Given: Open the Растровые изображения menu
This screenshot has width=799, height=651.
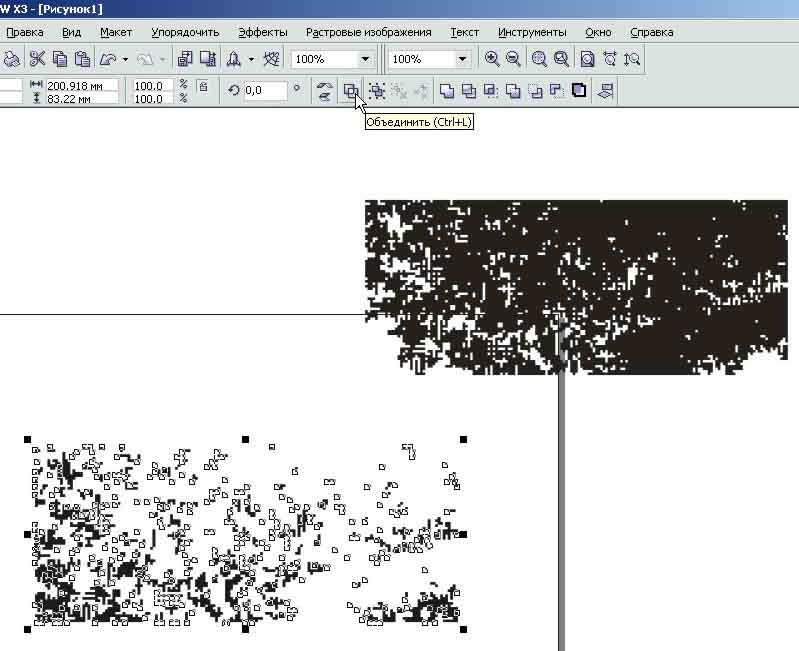Looking at the screenshot, I should [x=368, y=32].
